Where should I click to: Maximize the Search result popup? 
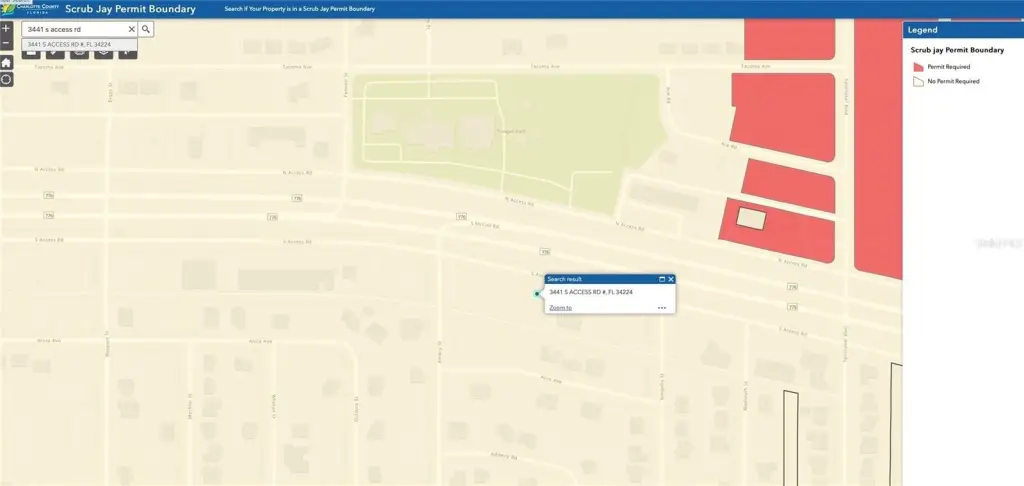(661, 279)
